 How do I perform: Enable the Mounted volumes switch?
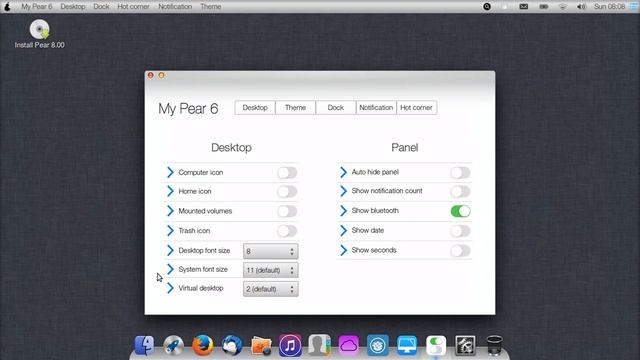point(287,211)
